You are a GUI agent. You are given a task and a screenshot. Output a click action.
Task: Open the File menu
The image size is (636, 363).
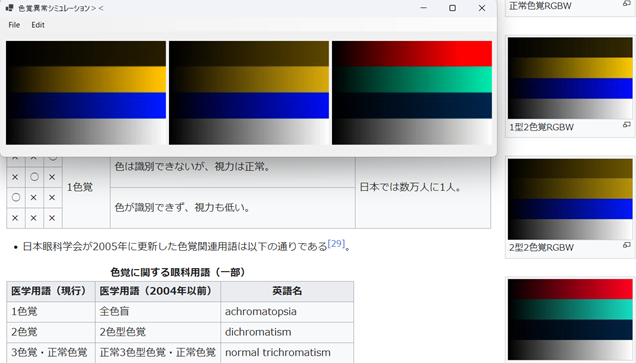(14, 25)
